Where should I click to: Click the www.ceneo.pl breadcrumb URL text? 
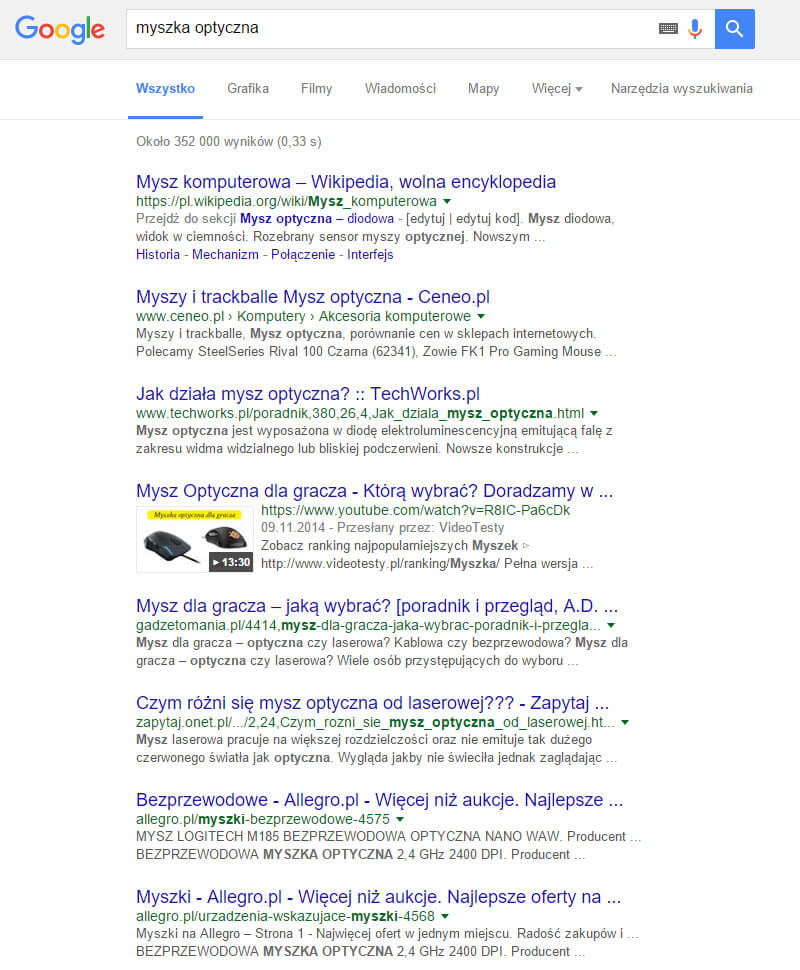point(303,317)
